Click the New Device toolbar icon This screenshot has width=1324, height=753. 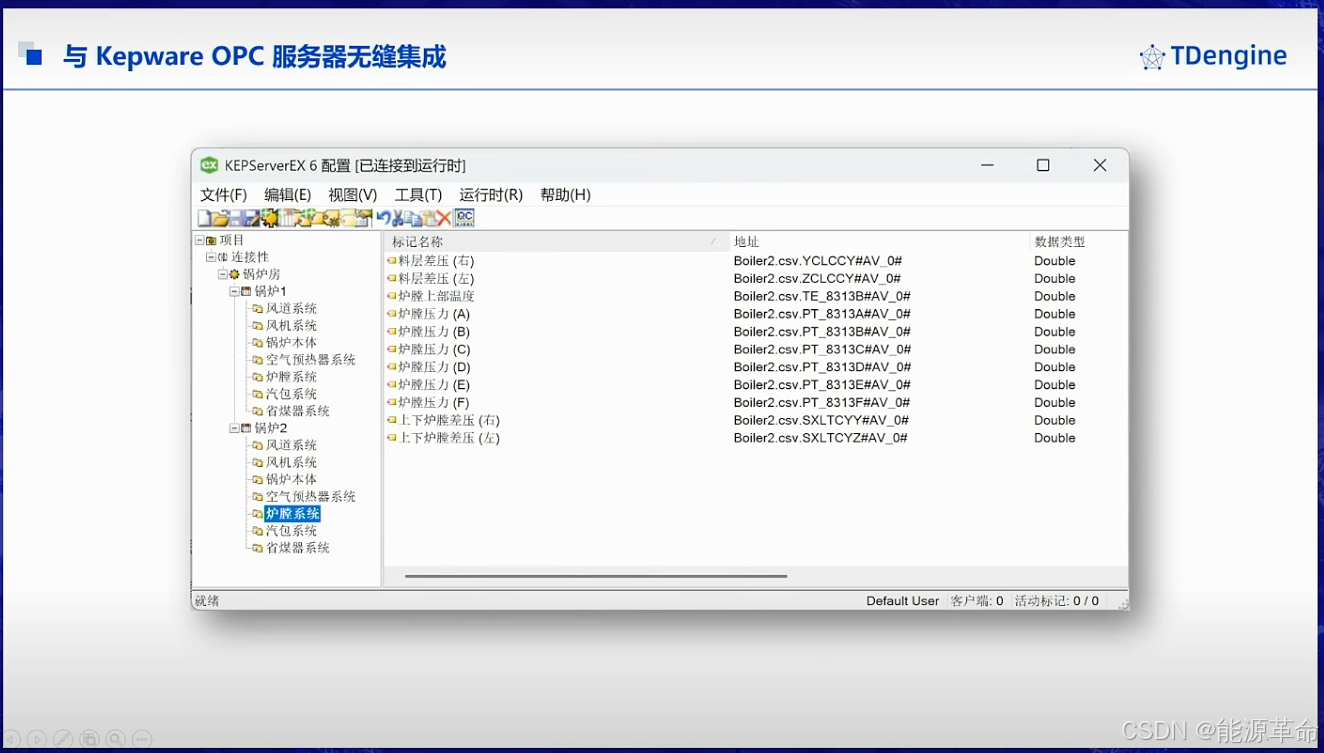tap(287, 218)
